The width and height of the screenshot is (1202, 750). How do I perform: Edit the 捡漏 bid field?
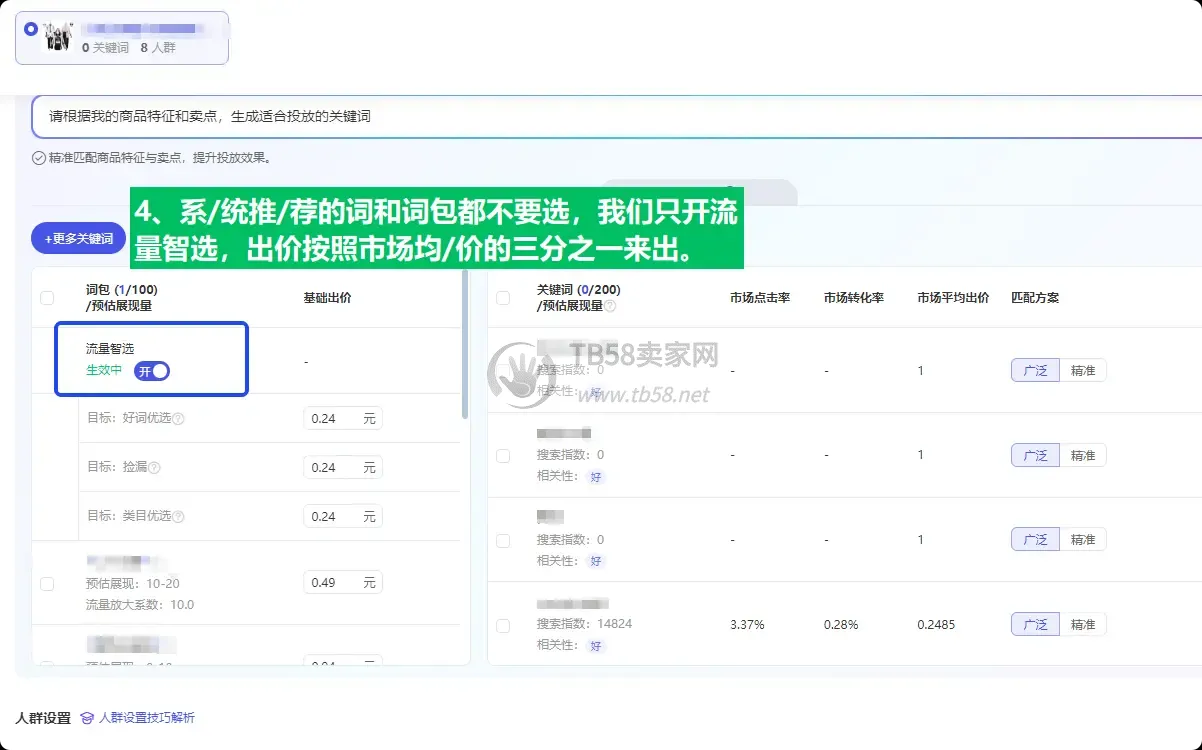(x=343, y=467)
